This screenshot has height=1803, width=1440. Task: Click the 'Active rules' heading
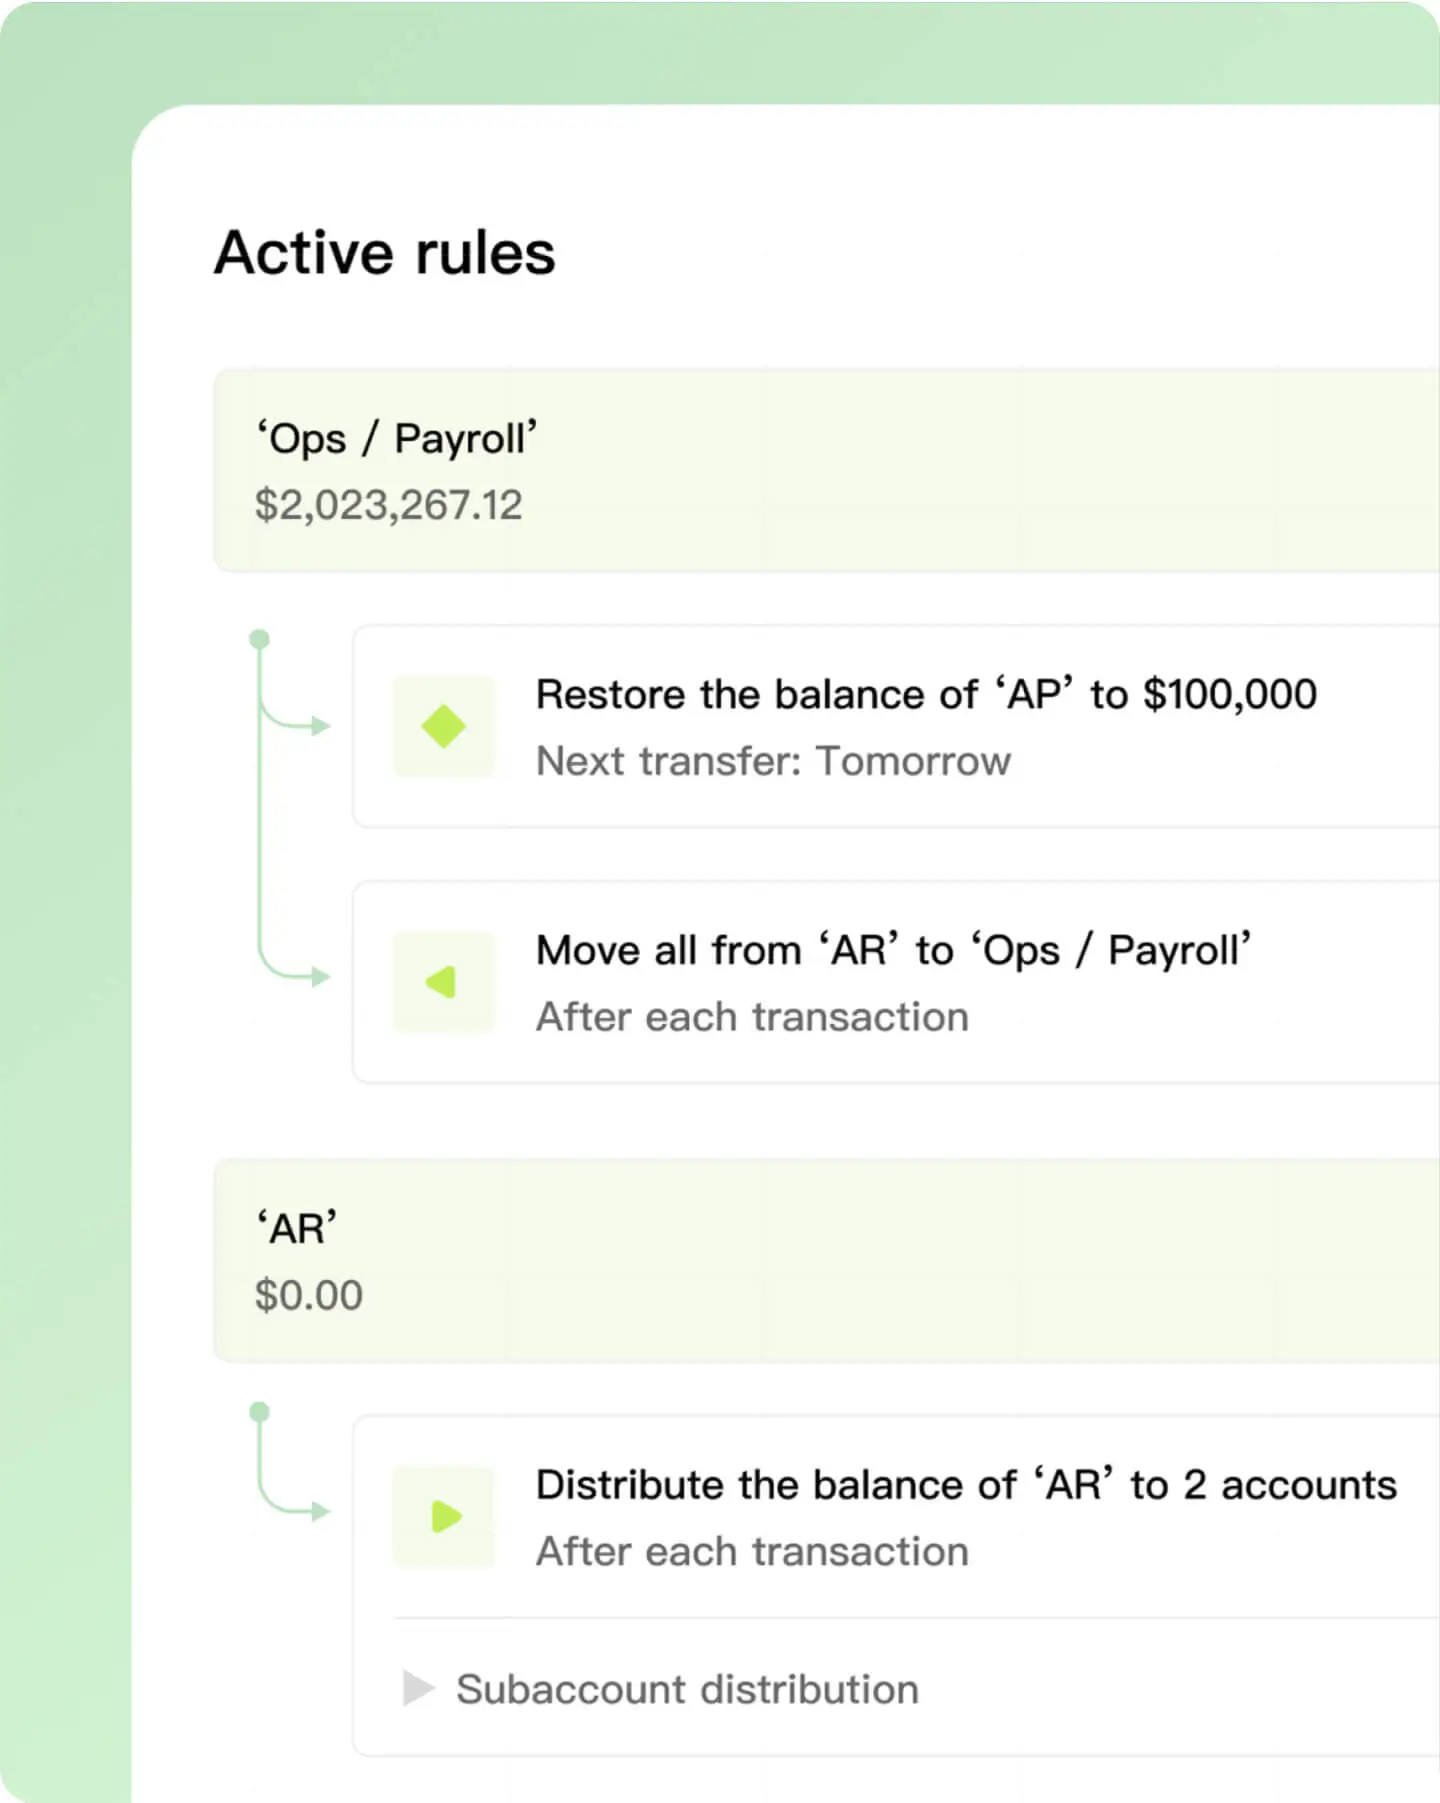pyautogui.click(x=385, y=252)
